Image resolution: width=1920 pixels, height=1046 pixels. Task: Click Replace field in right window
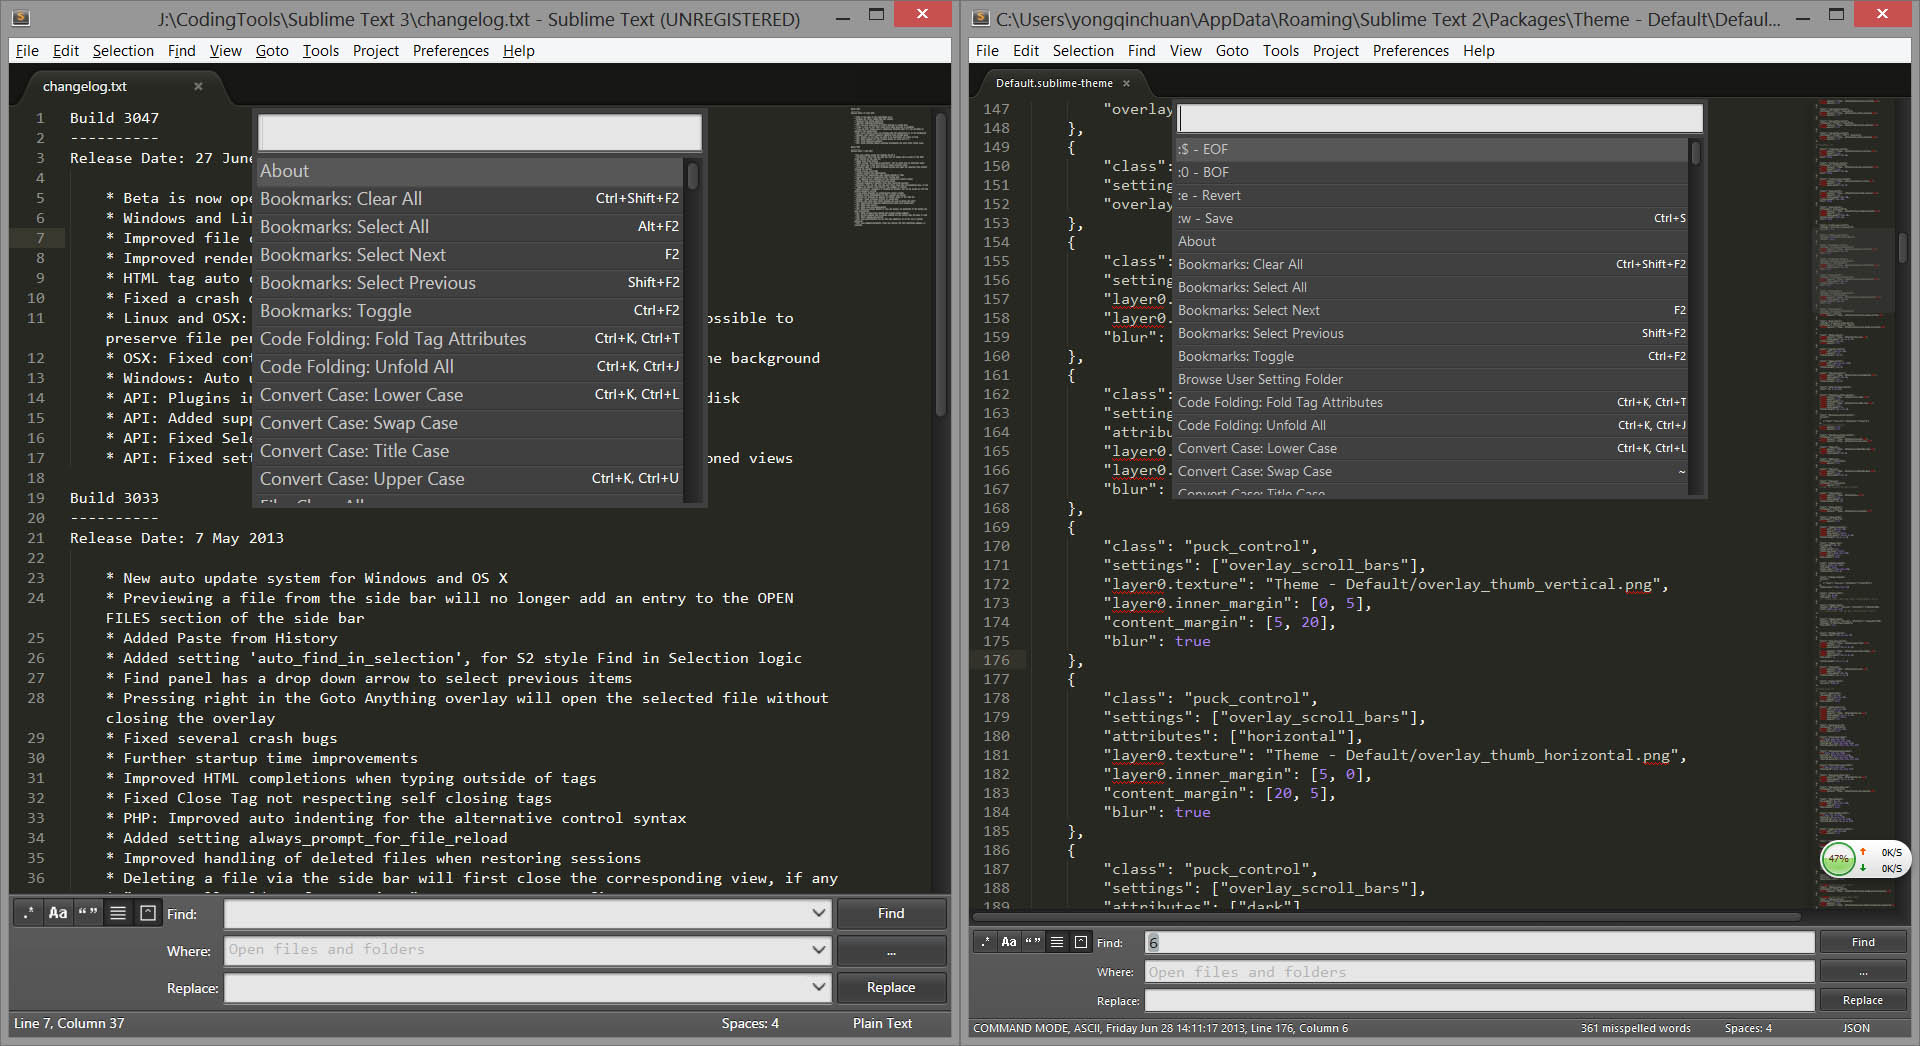[x=1479, y=1000]
